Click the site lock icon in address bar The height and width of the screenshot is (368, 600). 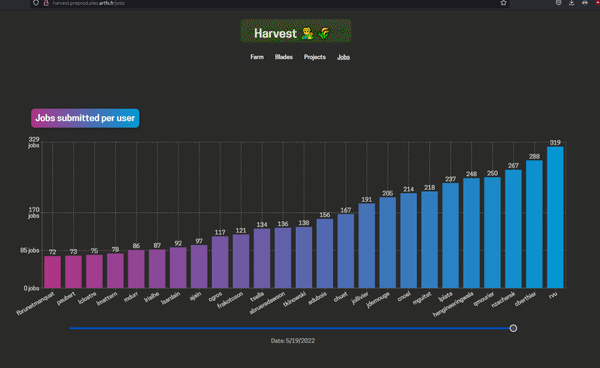46,3
